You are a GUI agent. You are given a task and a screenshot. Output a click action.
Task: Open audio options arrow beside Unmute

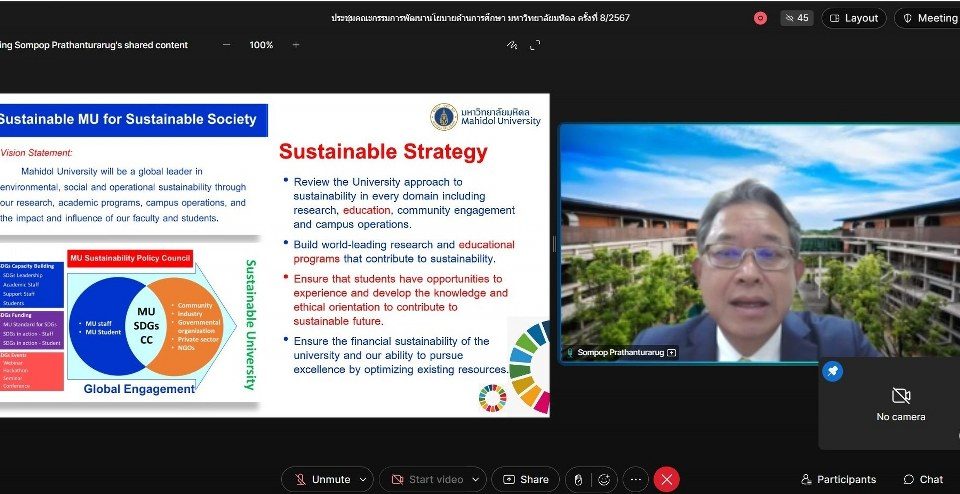tap(363, 479)
